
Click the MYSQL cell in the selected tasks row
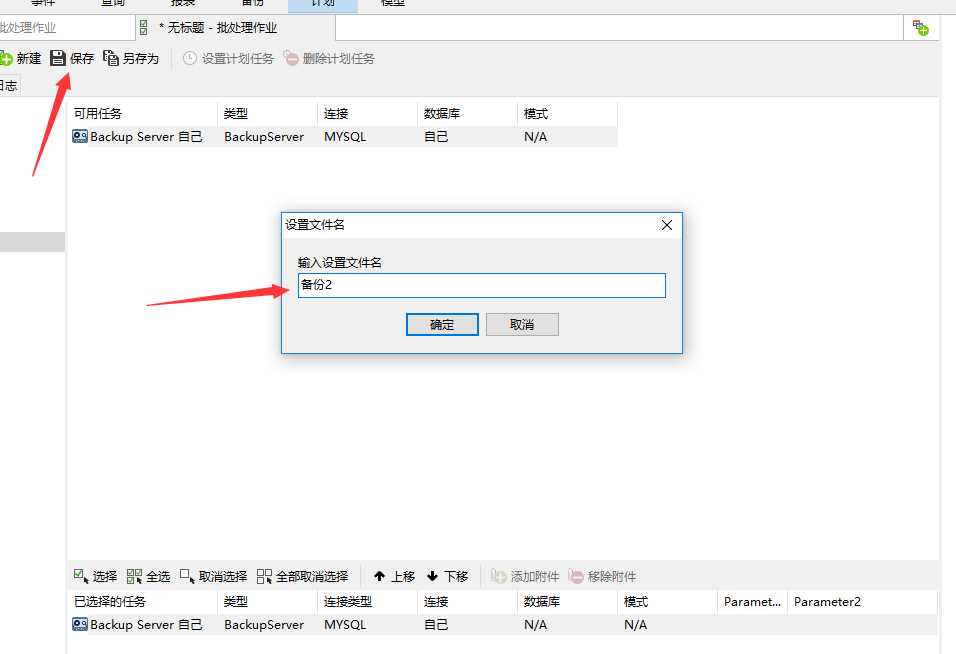[345, 624]
